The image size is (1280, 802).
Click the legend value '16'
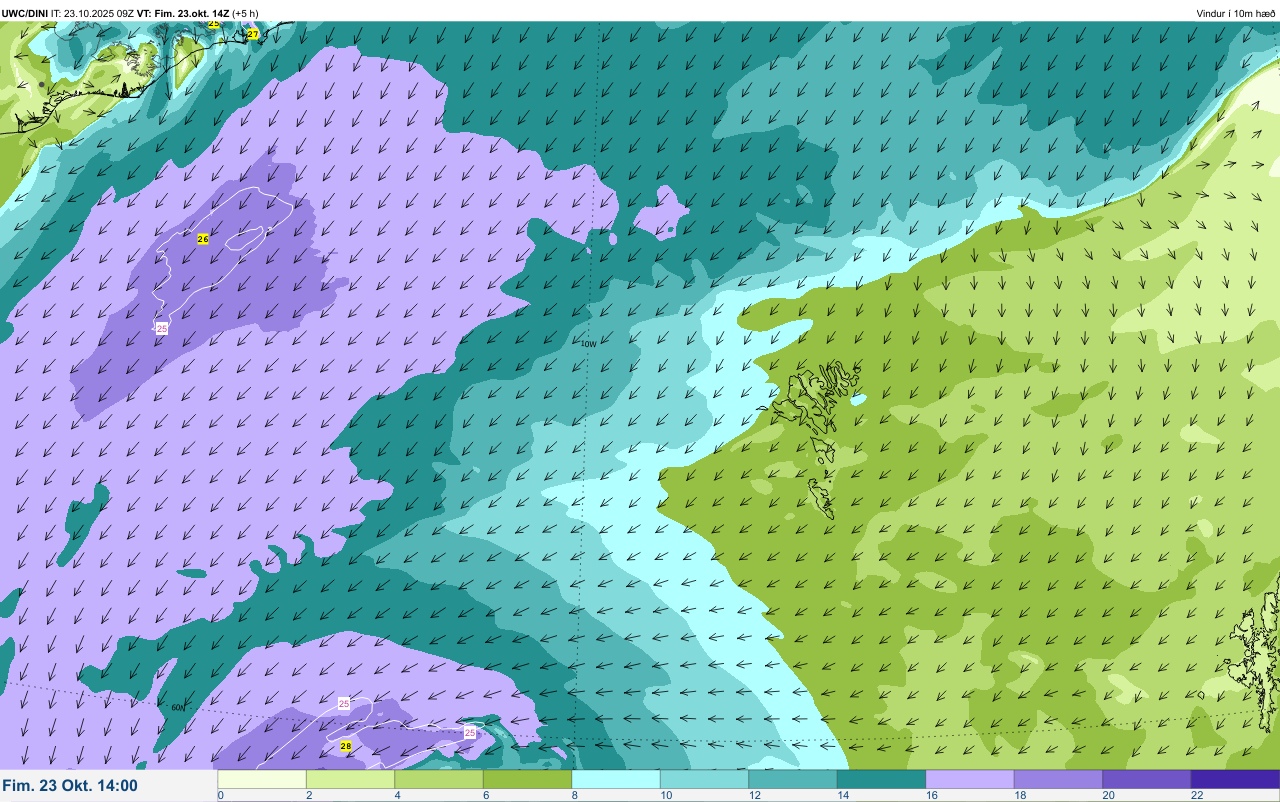[931, 795]
